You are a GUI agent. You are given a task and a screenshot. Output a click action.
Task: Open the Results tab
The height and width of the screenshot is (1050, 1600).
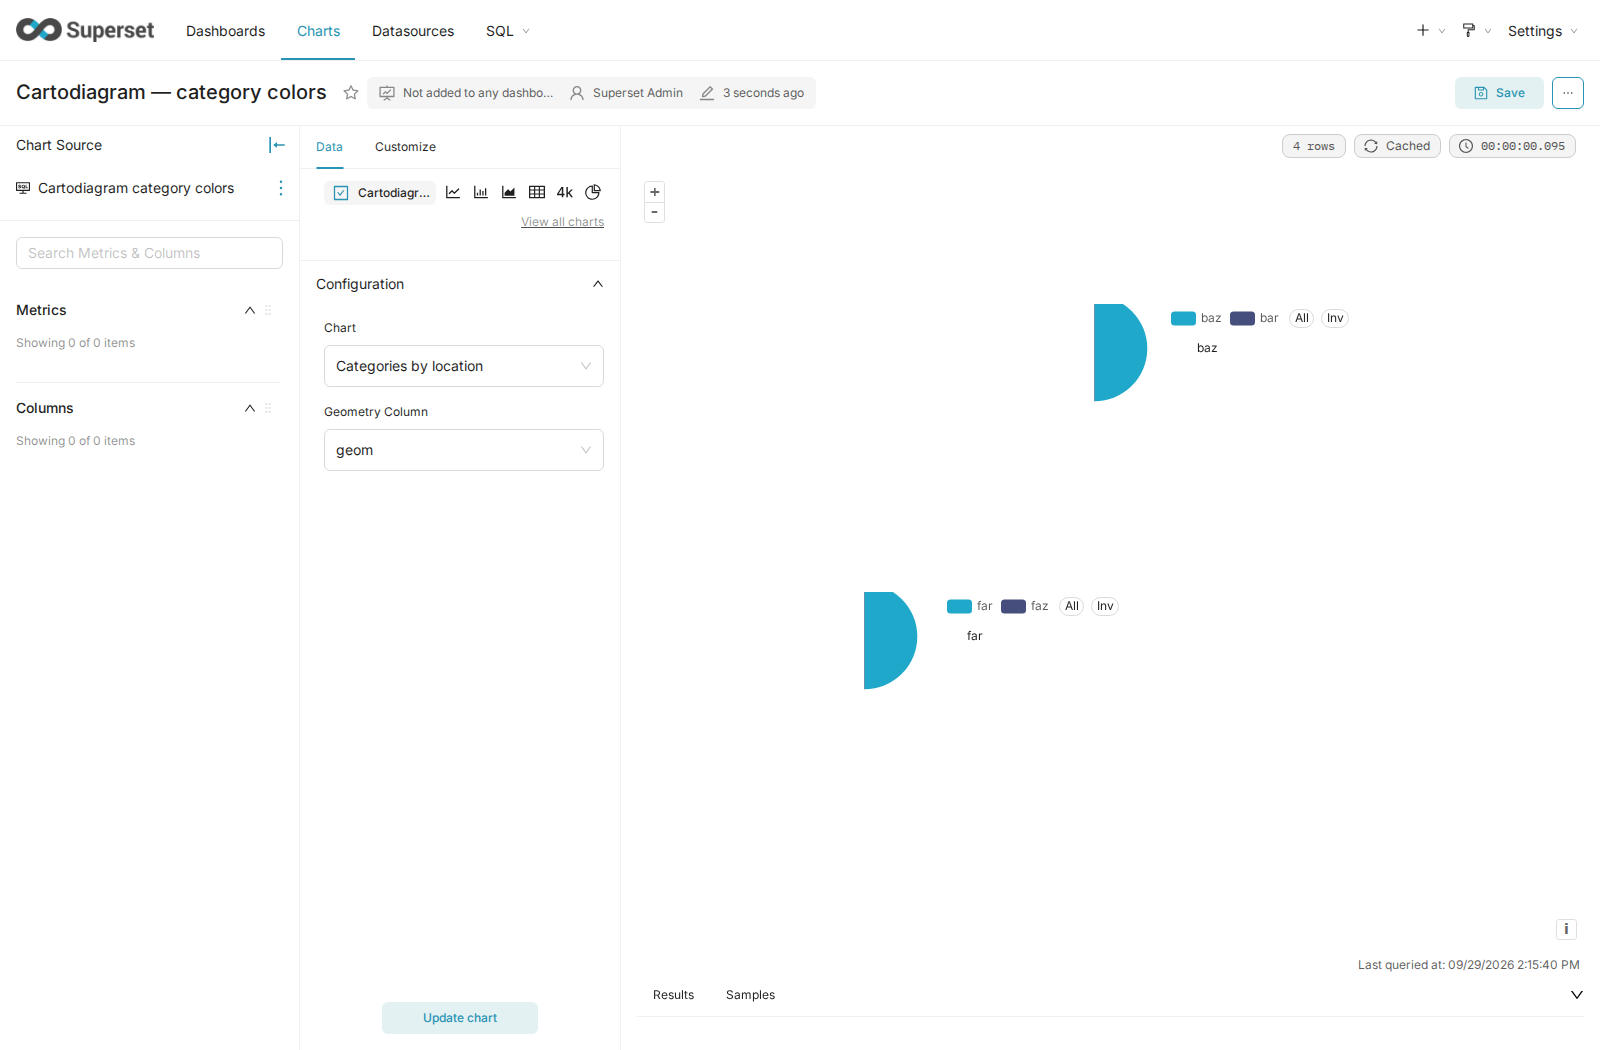click(x=673, y=995)
